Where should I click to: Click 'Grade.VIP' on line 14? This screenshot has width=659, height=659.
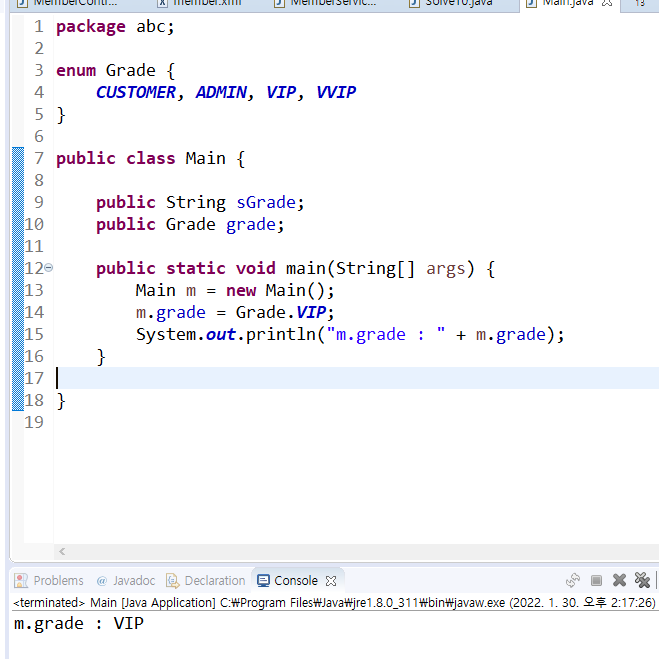(281, 313)
